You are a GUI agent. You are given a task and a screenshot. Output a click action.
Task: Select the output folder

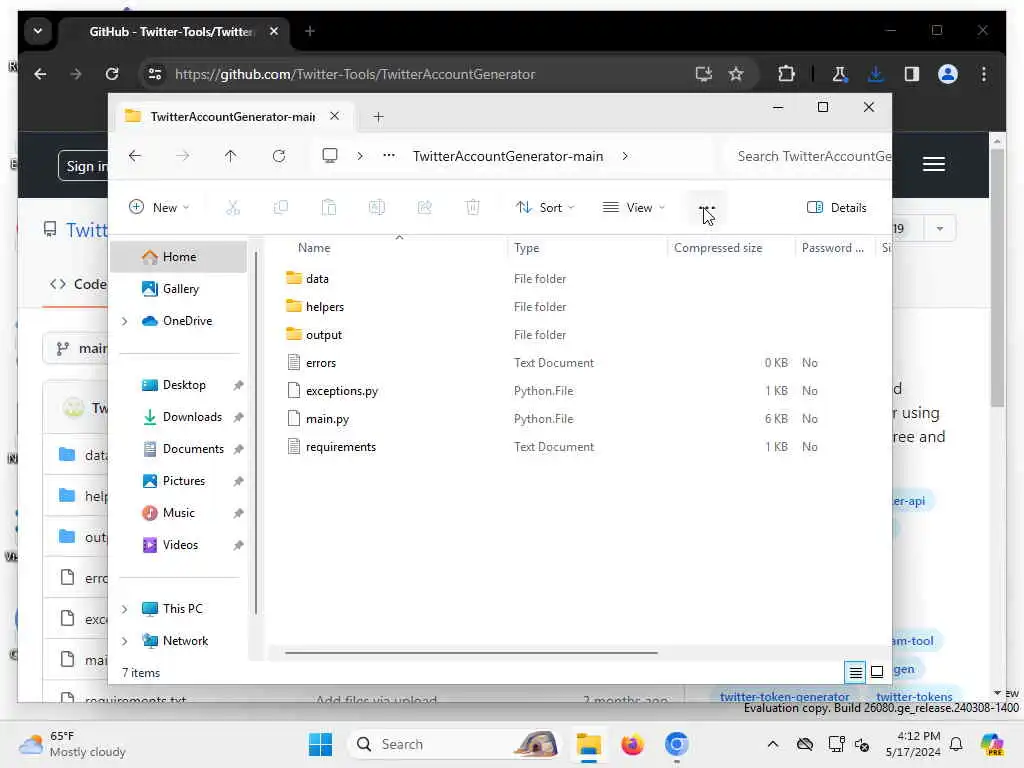[323, 335]
